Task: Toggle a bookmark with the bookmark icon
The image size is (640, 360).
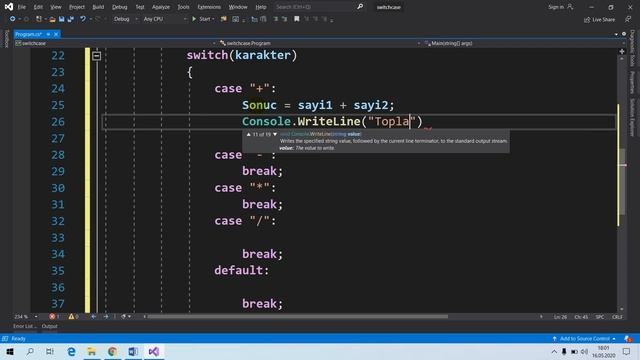Action: [x=297, y=19]
